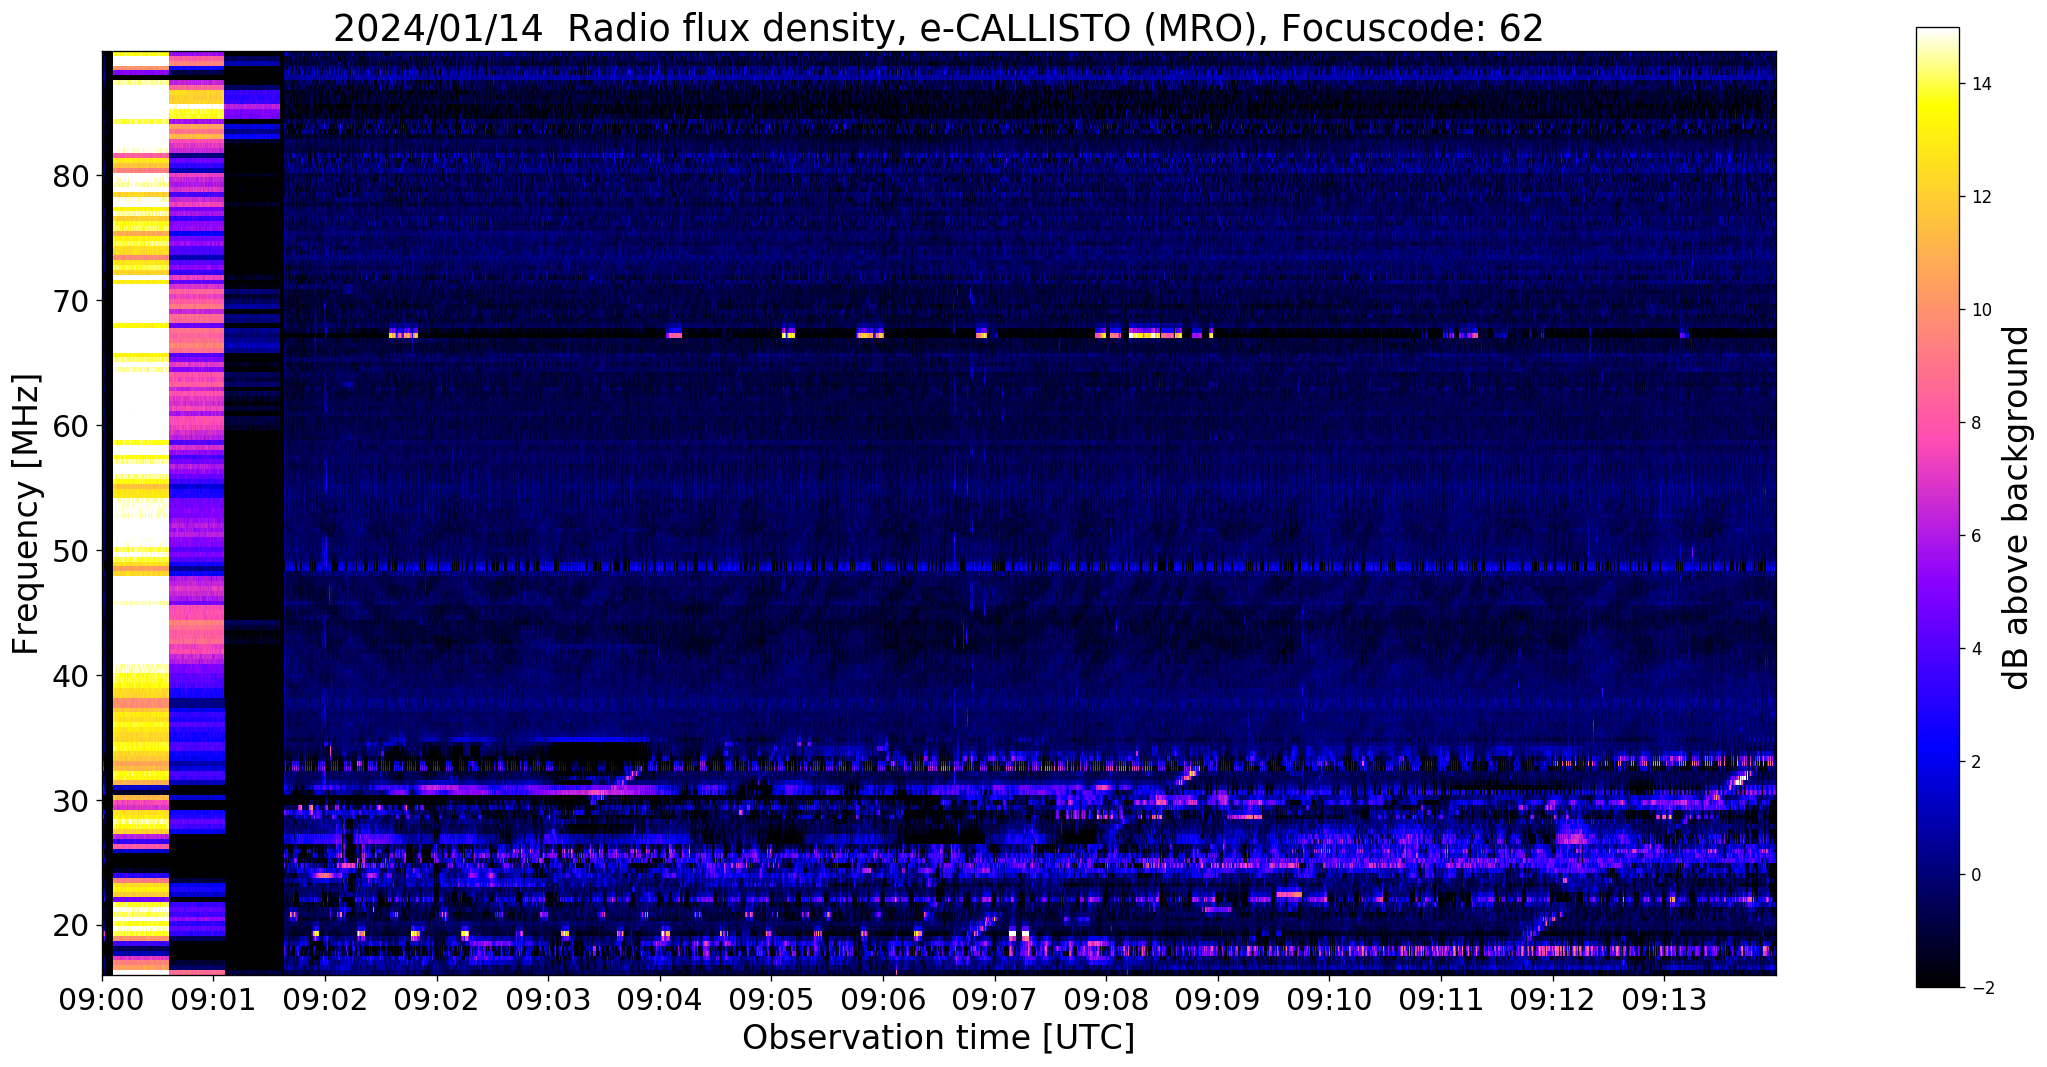Viewport: 2047px width, 1067px height.
Task: Click the 09:10 time tick label
Action: pos(1329,999)
